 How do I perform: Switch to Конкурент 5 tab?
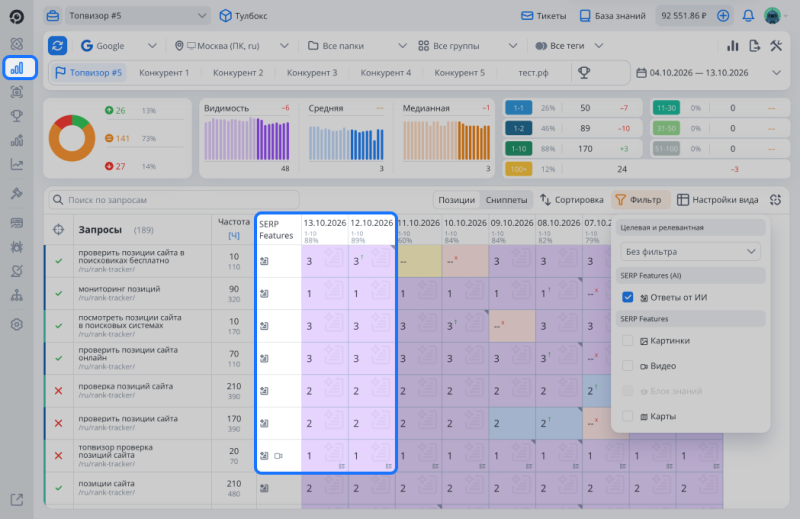459,72
